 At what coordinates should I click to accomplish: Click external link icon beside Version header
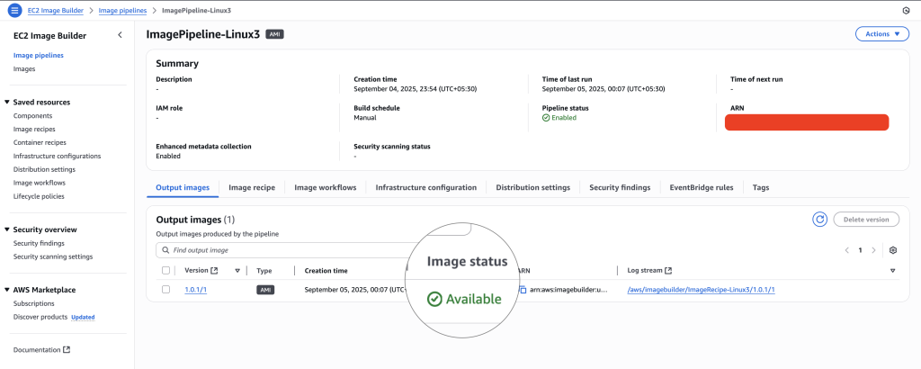pyautogui.click(x=214, y=270)
